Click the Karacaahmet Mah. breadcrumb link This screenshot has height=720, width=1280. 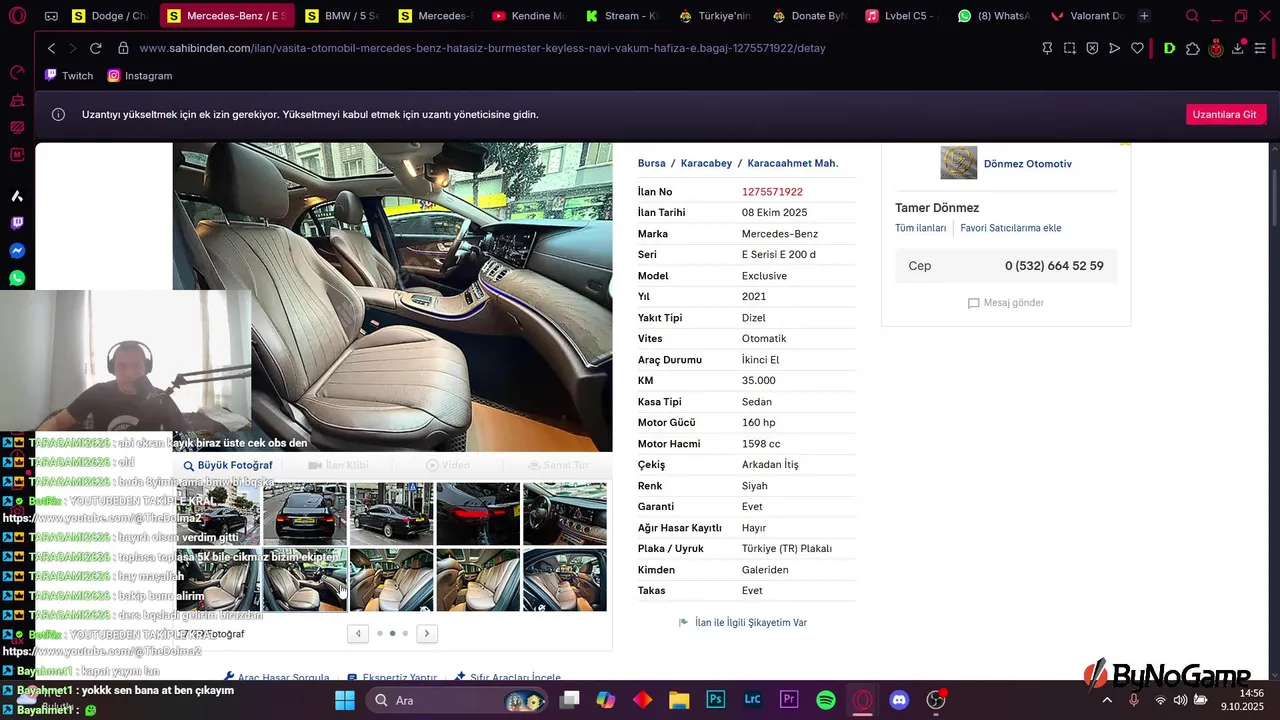pos(793,163)
